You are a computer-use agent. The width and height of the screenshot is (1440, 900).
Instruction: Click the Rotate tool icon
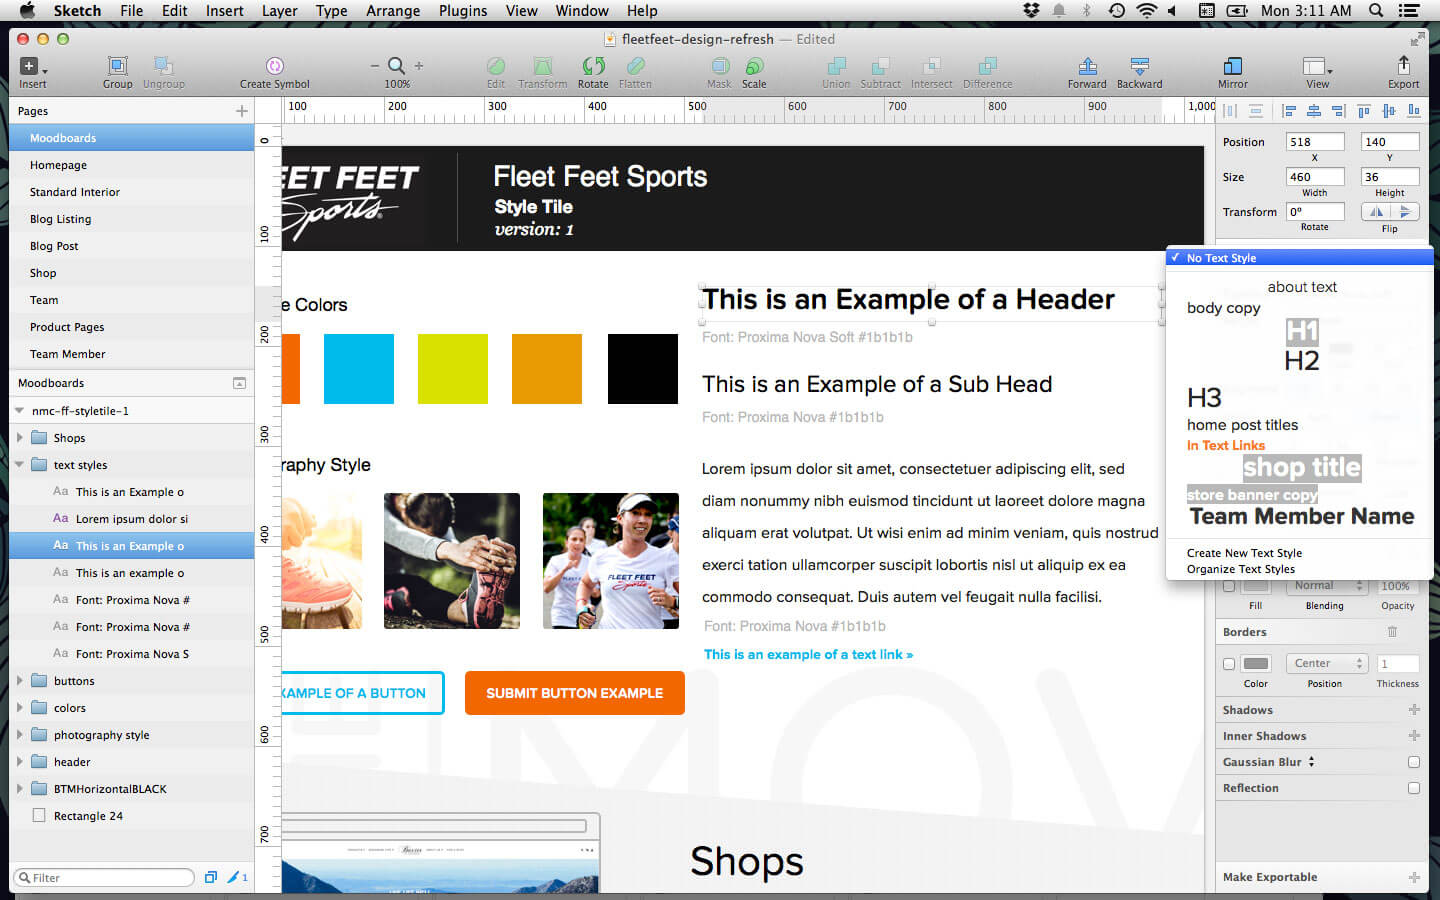[x=593, y=65]
